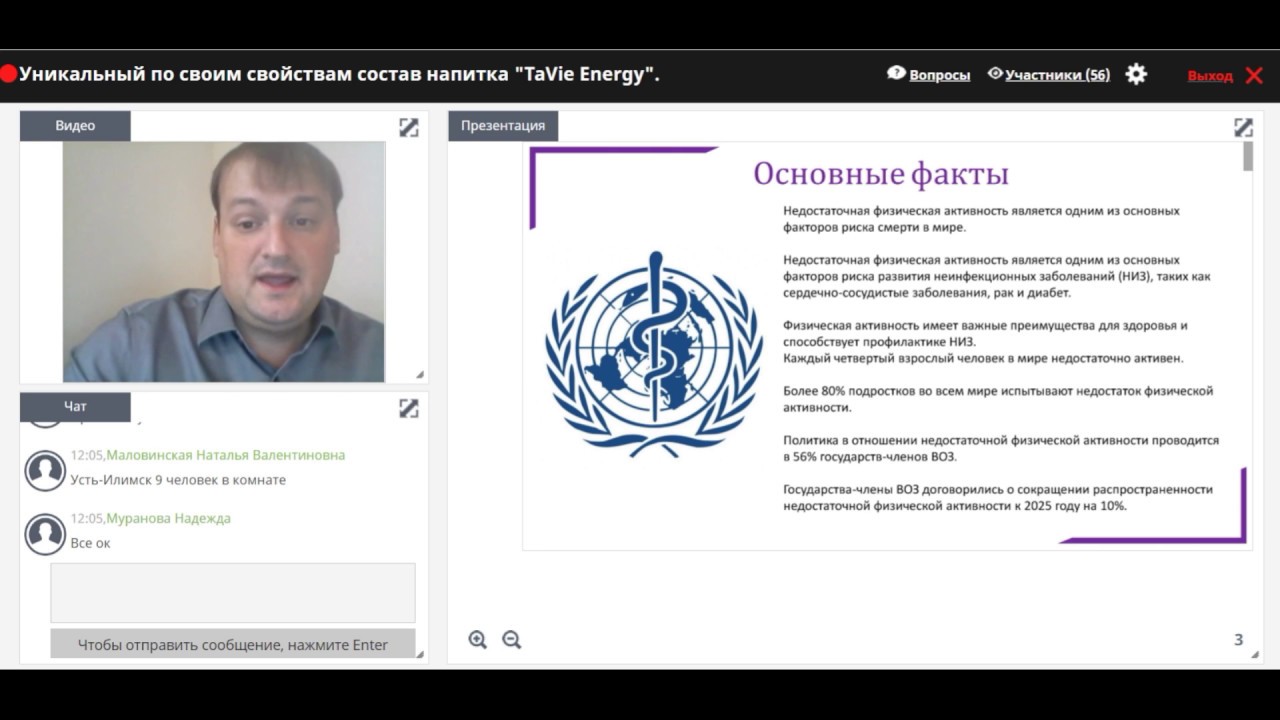1280x720 pixels.
Task: Expand the Чат panel to fullscreen
Action: click(x=409, y=408)
